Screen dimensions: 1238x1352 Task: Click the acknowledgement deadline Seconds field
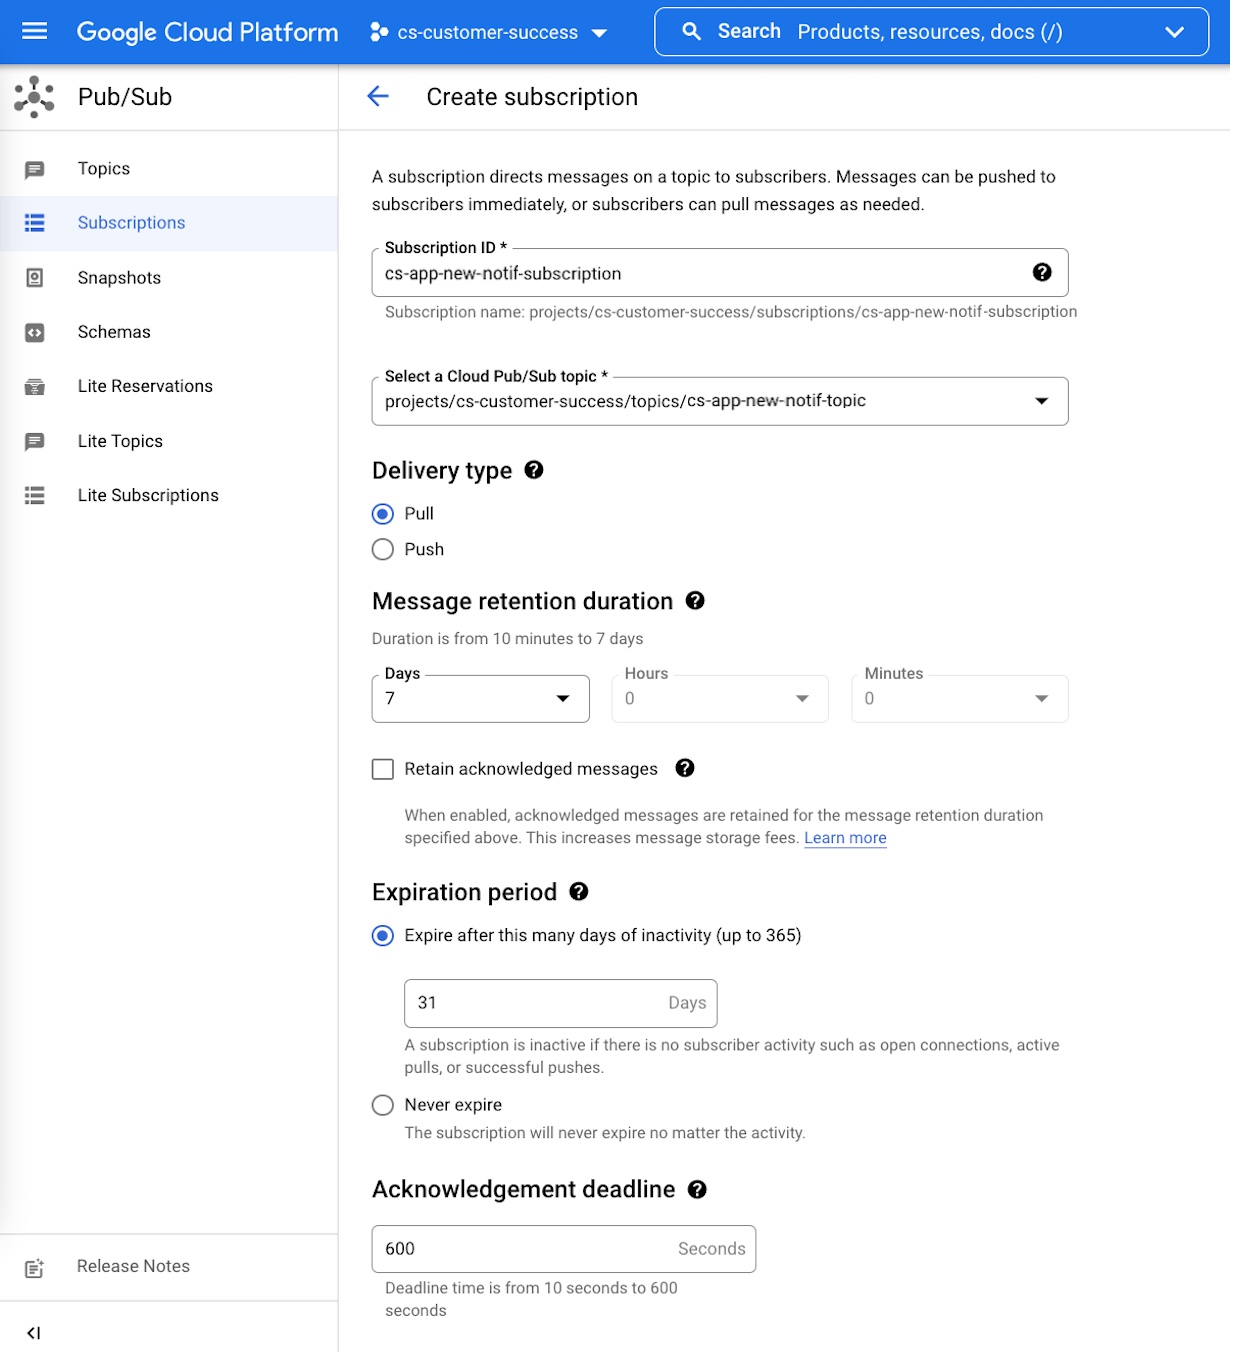point(563,1249)
